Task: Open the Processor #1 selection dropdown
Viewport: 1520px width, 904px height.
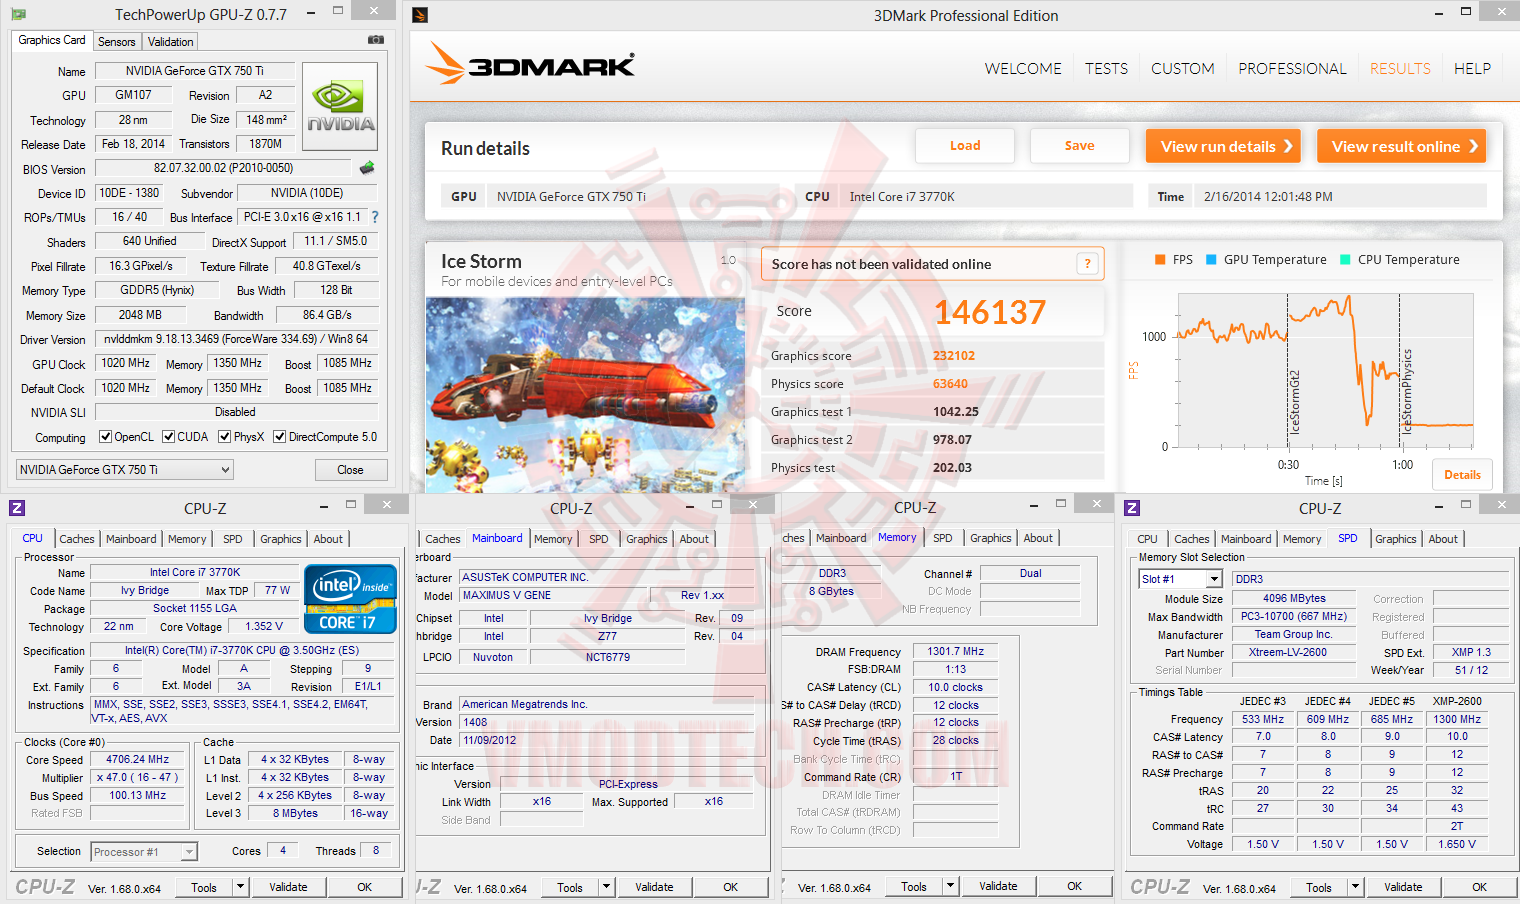Action: tap(144, 852)
